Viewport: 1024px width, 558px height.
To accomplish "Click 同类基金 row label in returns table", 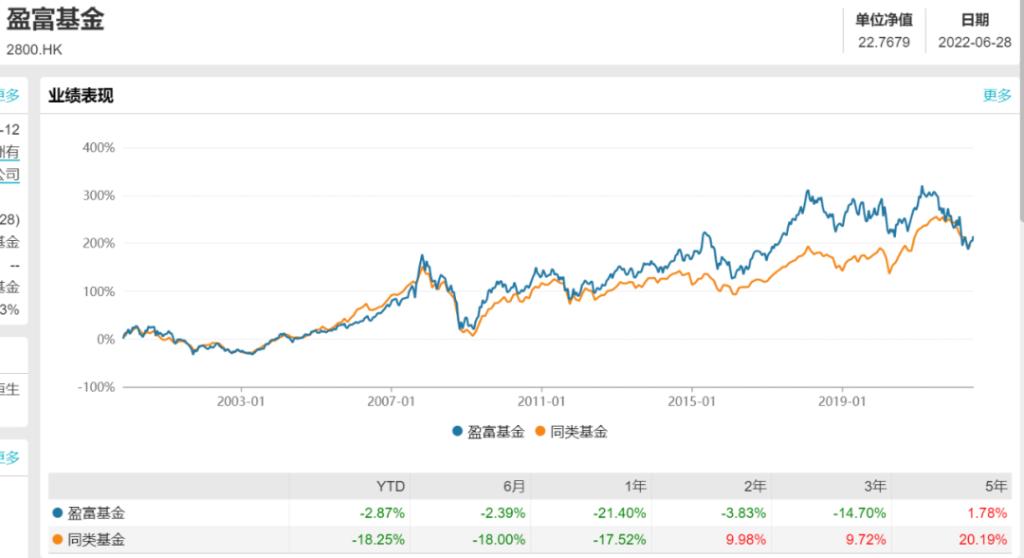I will click(96, 540).
